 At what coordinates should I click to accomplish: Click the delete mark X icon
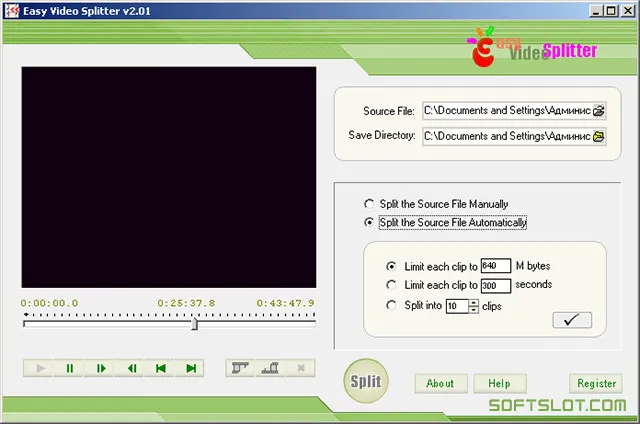(301, 368)
